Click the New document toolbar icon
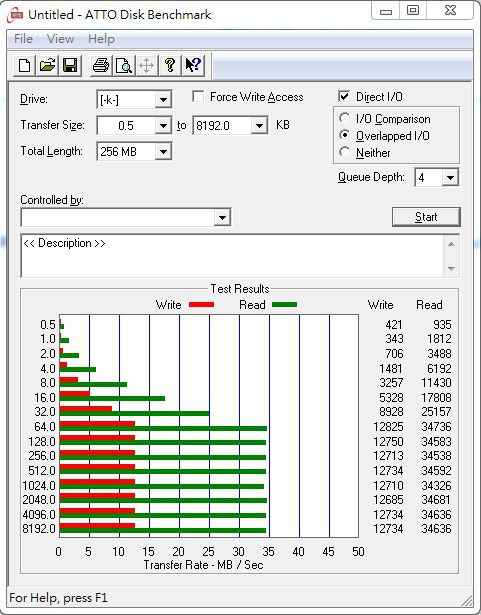 [x=25, y=65]
